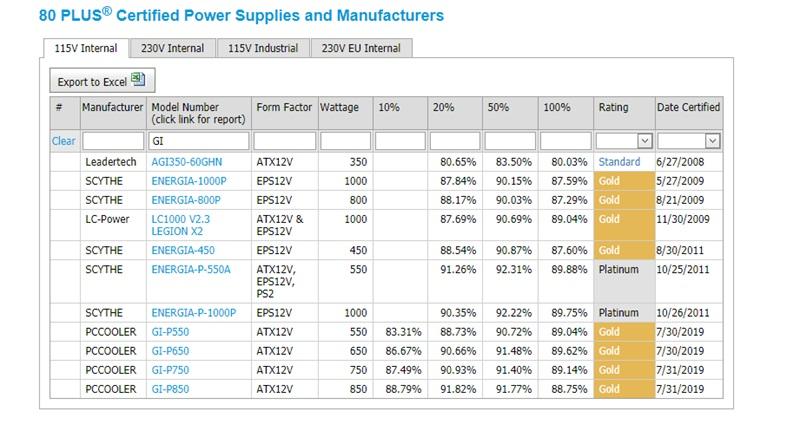Screen dimensions: 800x431
Task: Click the 88.79% value for GI-P850
Action: pyautogui.click(x=403, y=389)
